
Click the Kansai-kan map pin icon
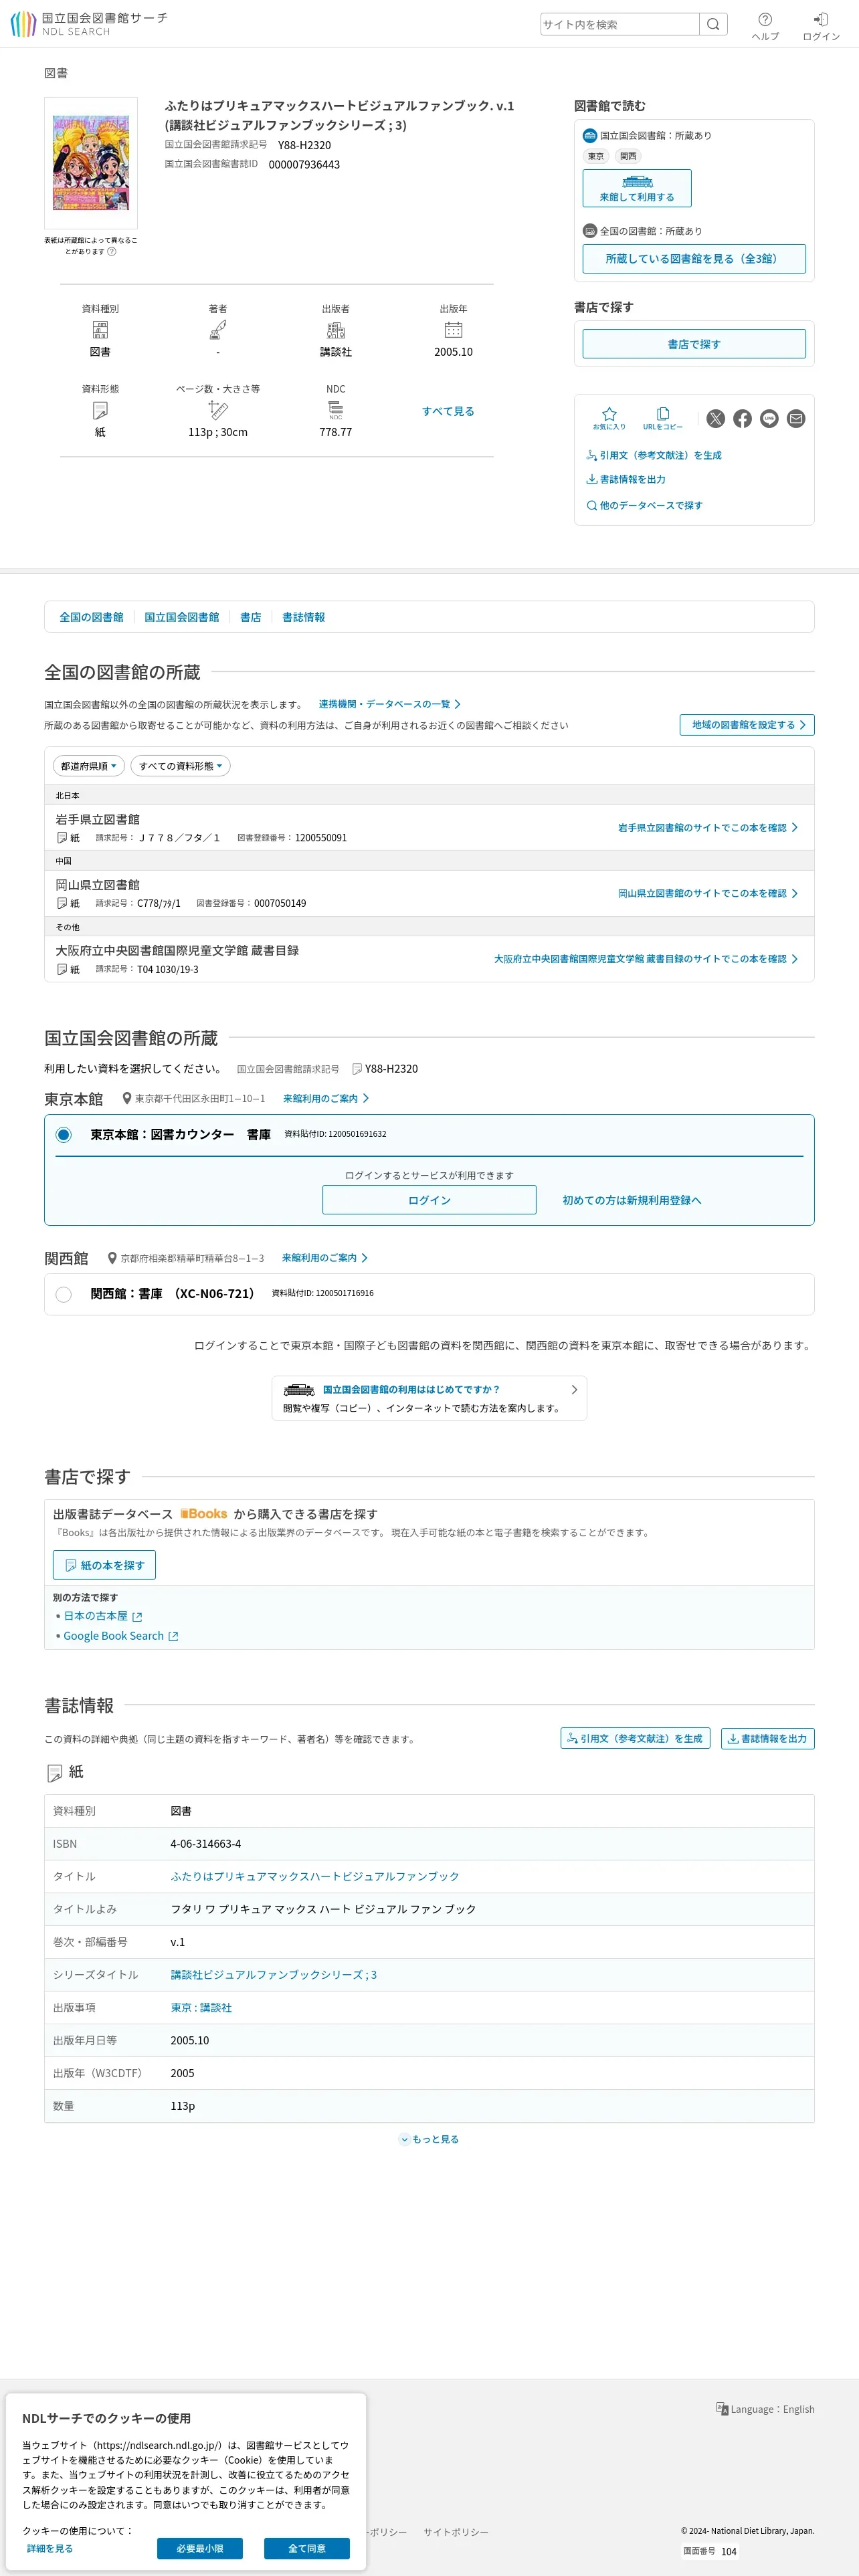[113, 1258]
